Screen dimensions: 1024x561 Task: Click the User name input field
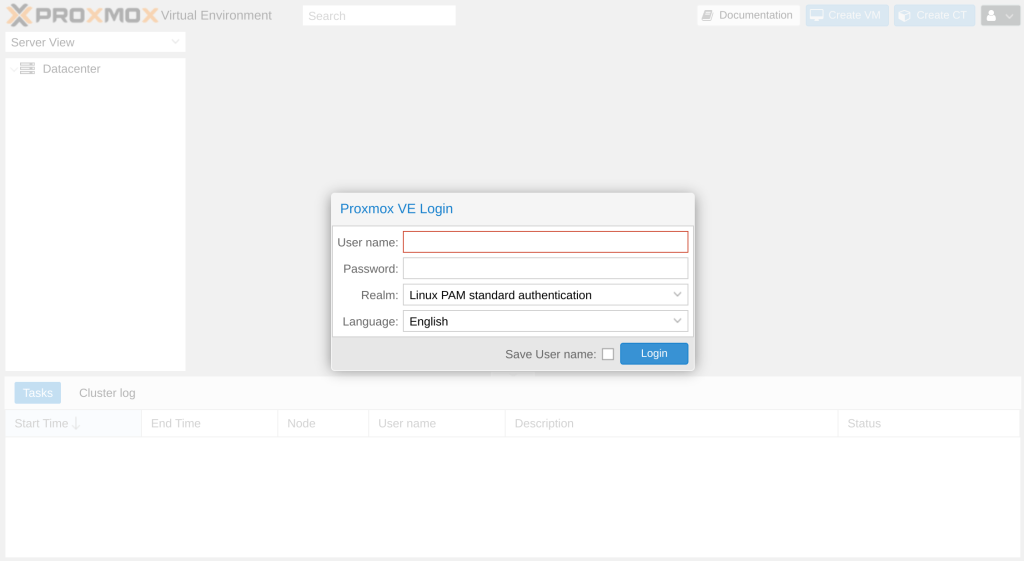point(545,242)
